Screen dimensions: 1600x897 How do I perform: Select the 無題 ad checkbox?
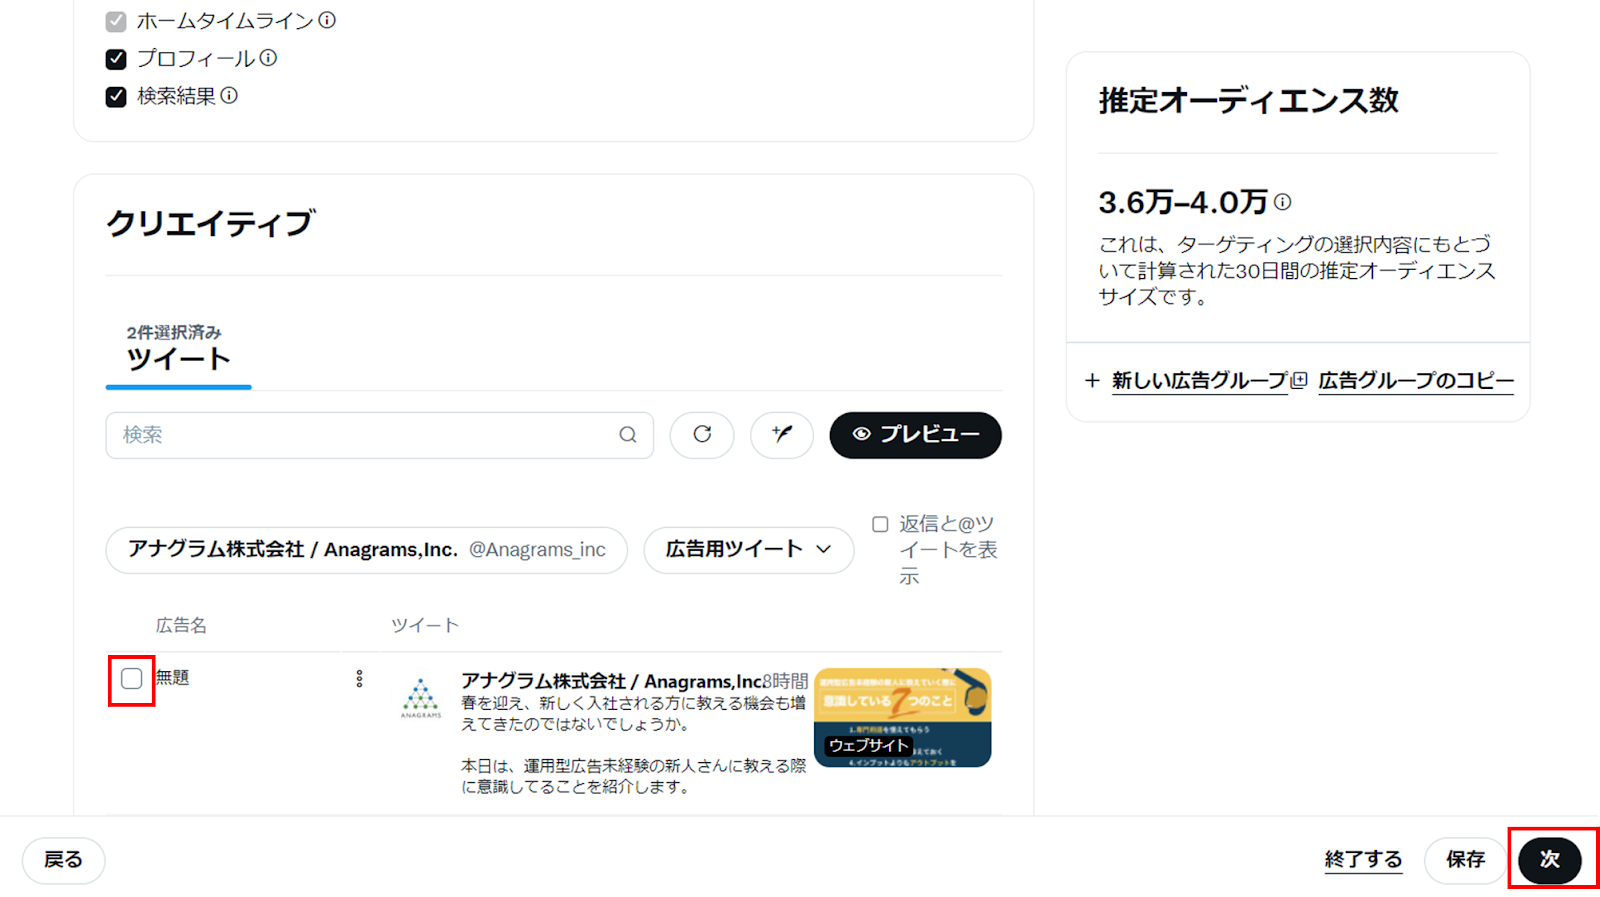point(132,679)
